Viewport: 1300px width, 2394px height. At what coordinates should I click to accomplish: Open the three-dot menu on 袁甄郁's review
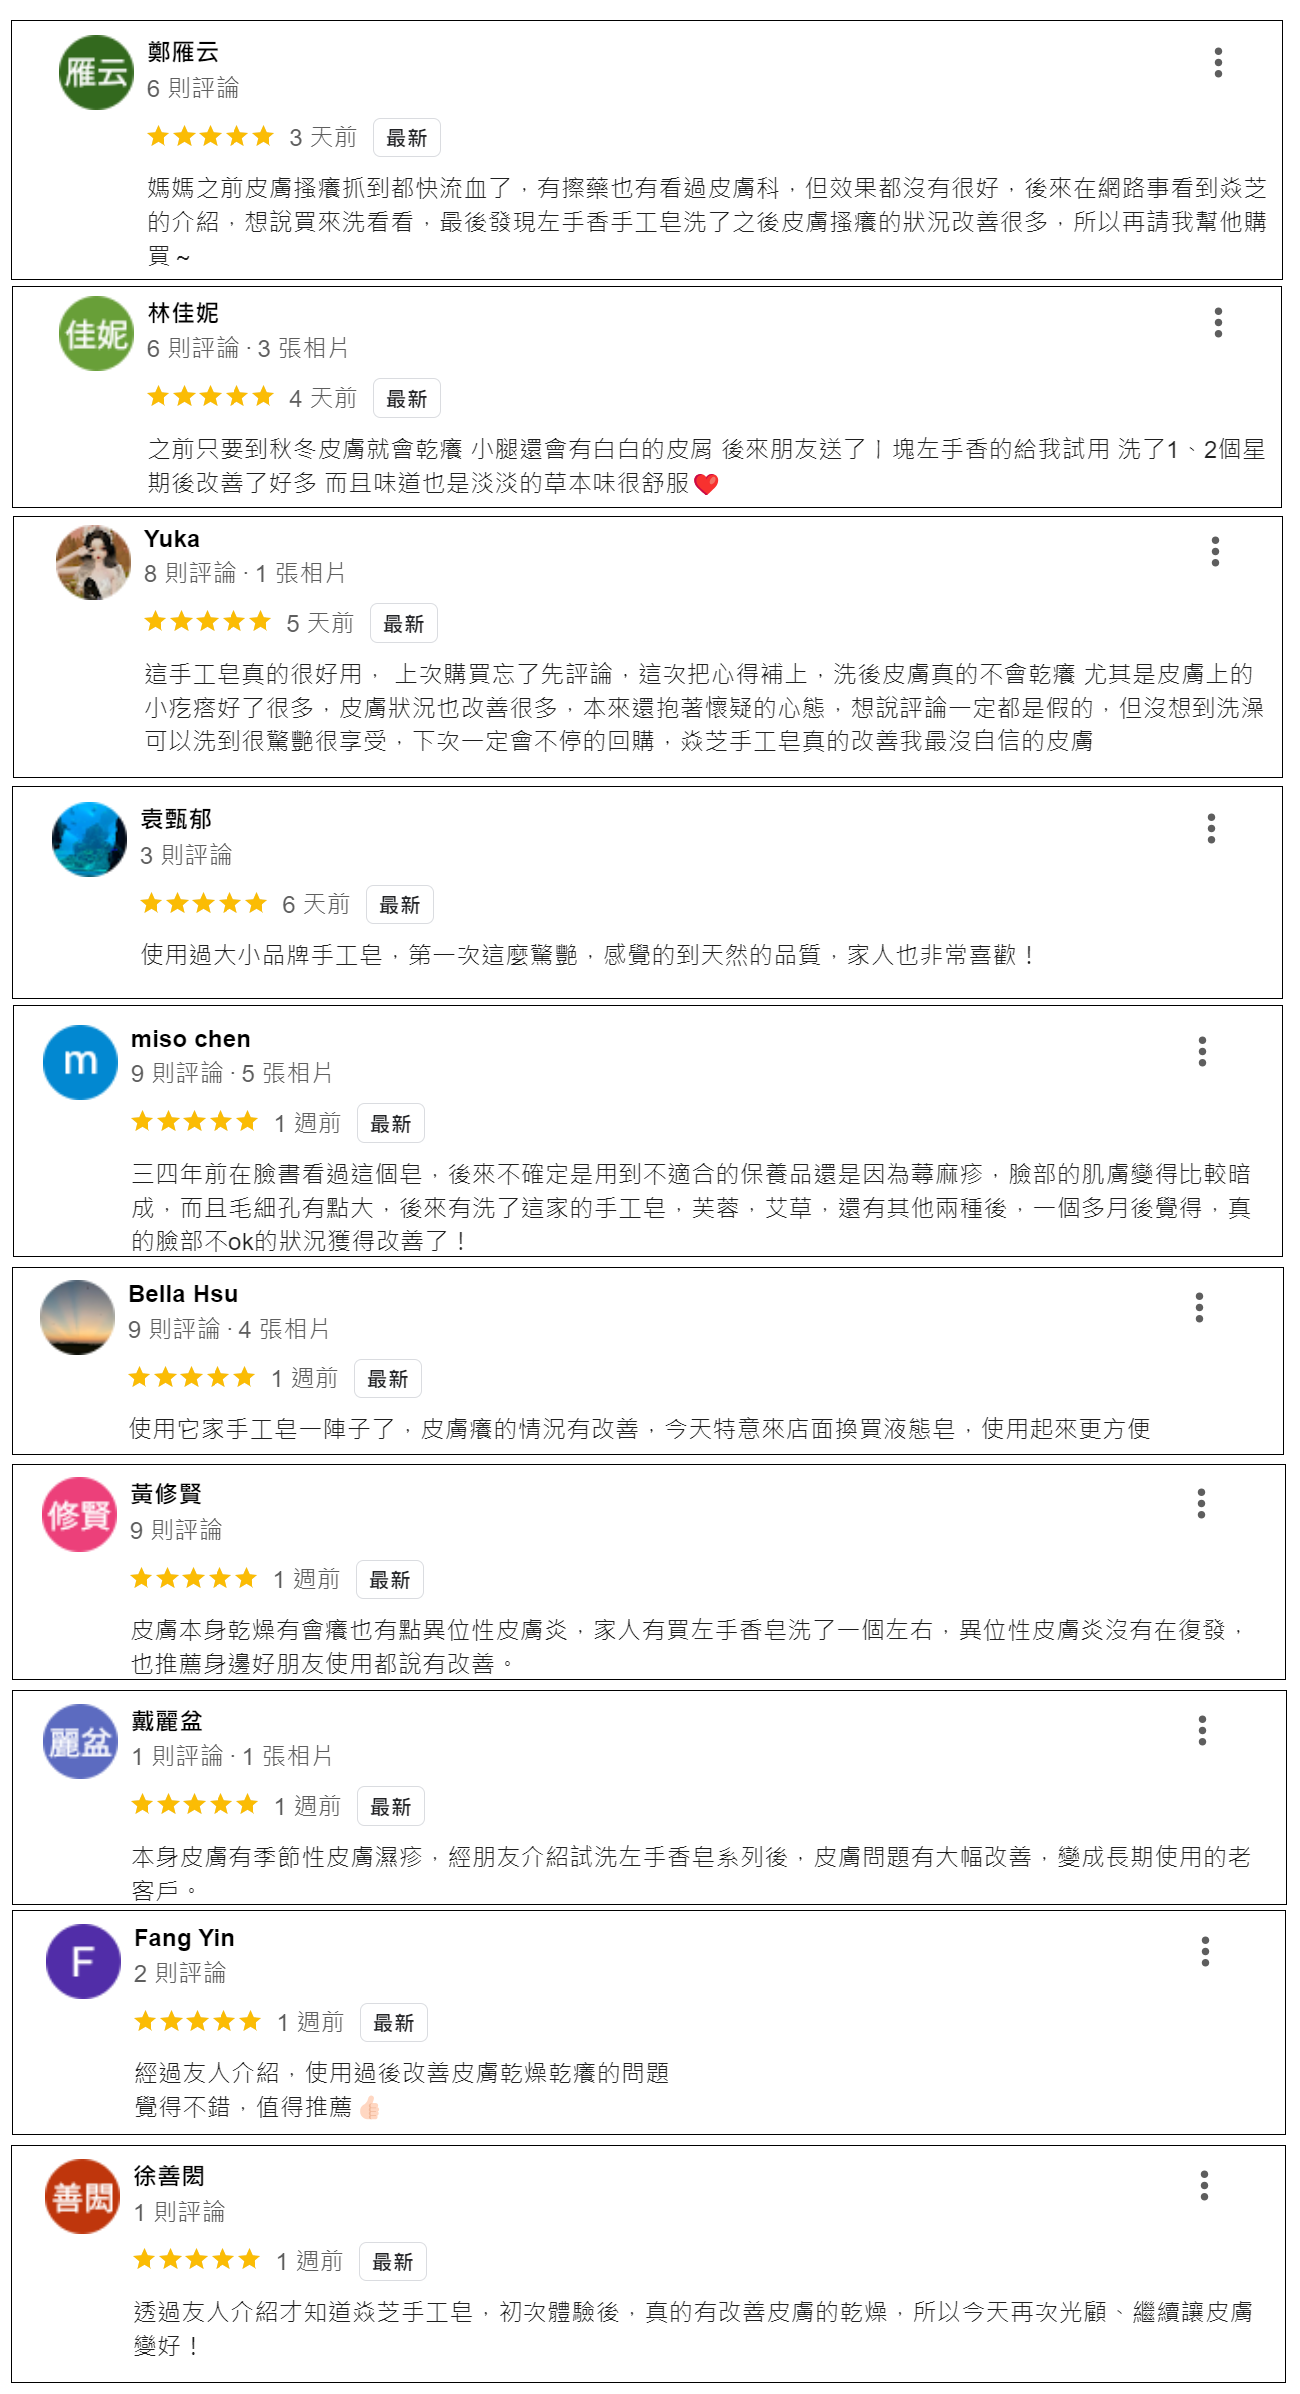coord(1211,828)
